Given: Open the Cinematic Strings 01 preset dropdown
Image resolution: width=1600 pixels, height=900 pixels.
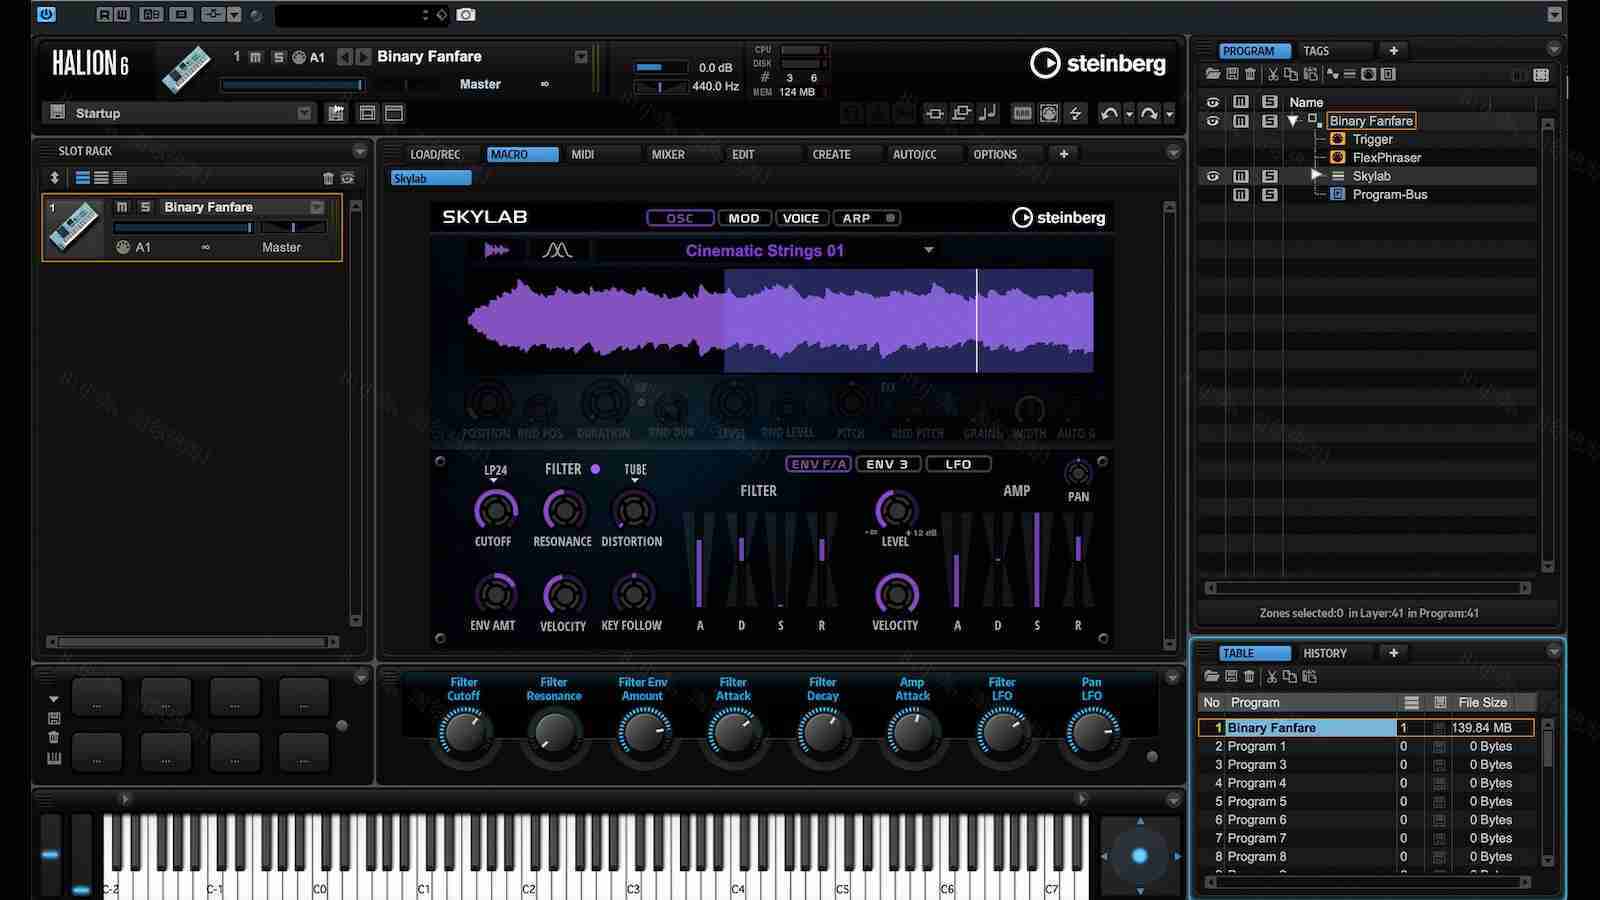Looking at the screenshot, I should tap(929, 250).
